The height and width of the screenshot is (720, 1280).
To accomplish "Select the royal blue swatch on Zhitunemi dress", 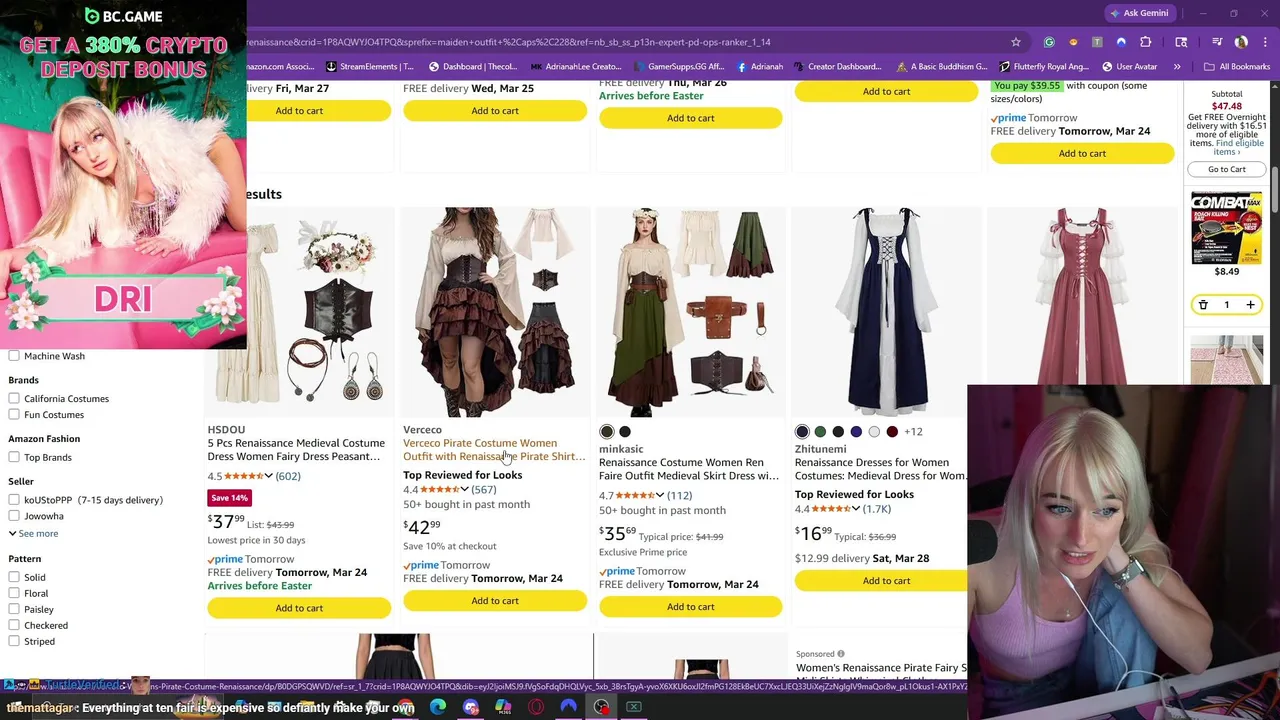I will point(856,432).
